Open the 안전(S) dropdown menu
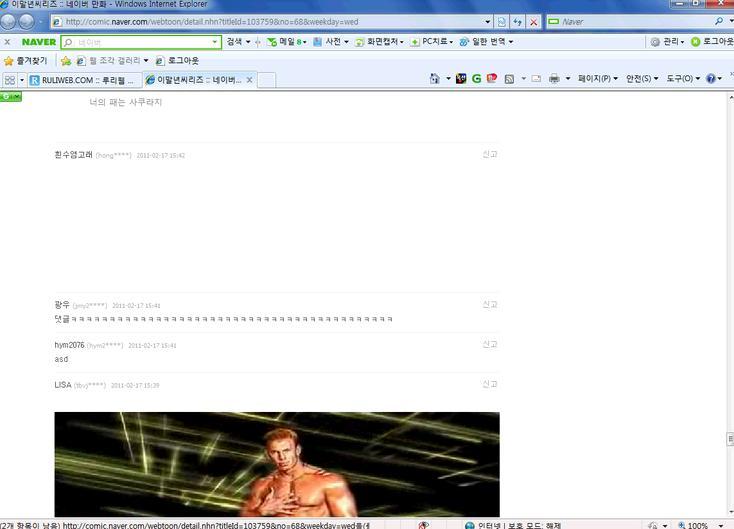The image size is (734, 529). [x=642, y=79]
